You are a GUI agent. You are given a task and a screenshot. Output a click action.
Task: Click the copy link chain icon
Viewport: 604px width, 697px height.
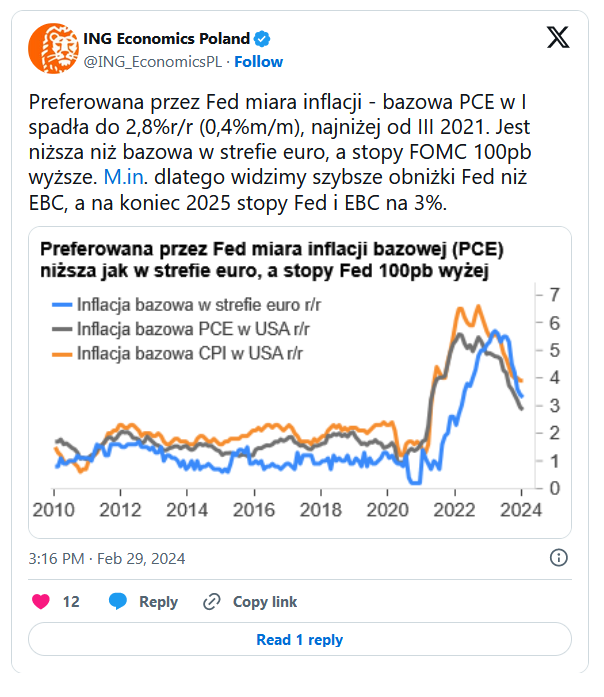pyautogui.click(x=212, y=602)
